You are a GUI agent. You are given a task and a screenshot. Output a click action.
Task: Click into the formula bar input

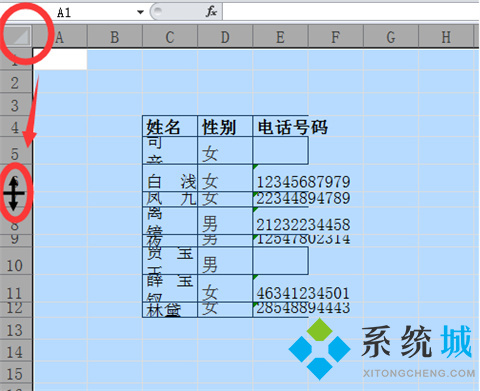point(351,12)
